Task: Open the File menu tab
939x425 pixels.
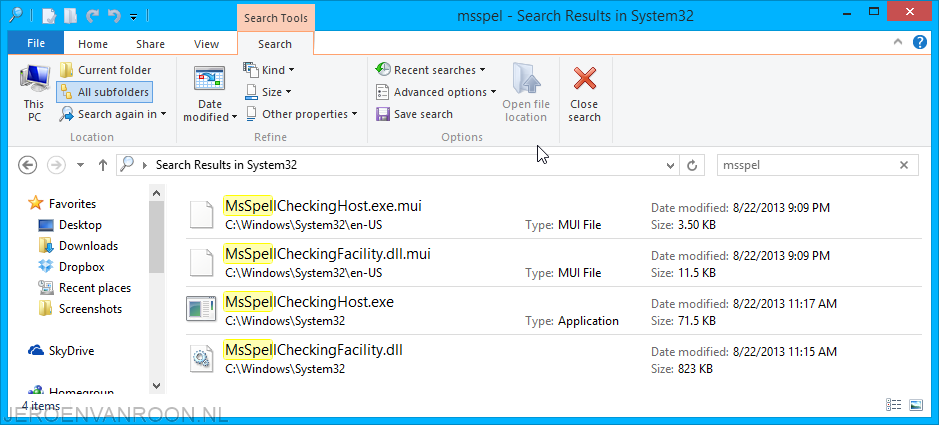Action: [36, 44]
